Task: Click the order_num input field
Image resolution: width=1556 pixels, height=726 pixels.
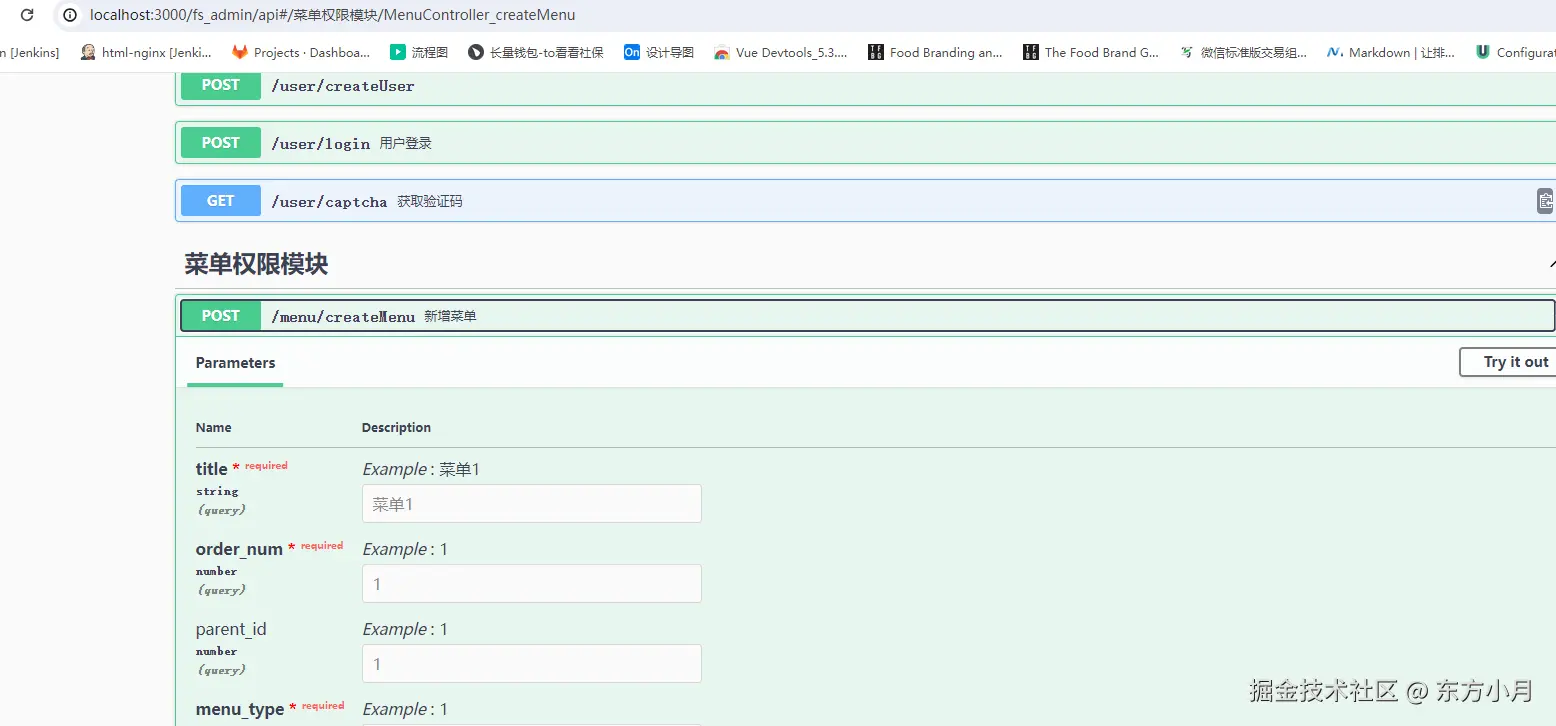Action: pos(532,584)
